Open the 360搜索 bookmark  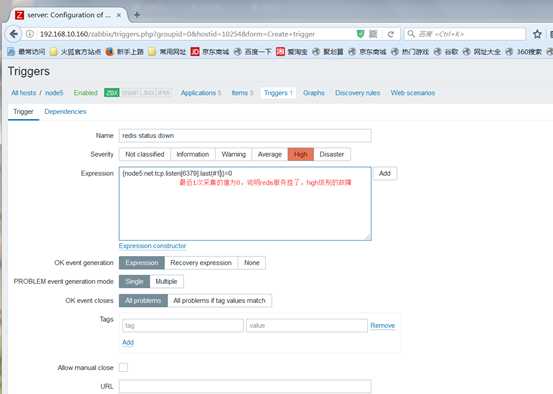524,52
